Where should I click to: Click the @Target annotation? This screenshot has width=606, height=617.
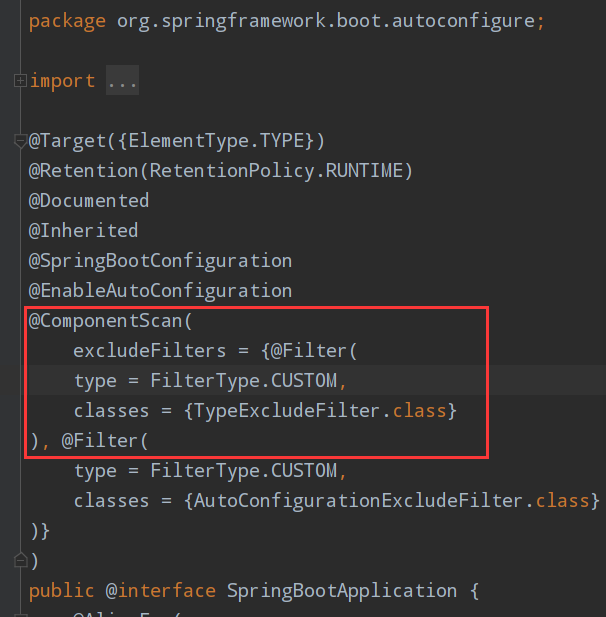point(68,141)
